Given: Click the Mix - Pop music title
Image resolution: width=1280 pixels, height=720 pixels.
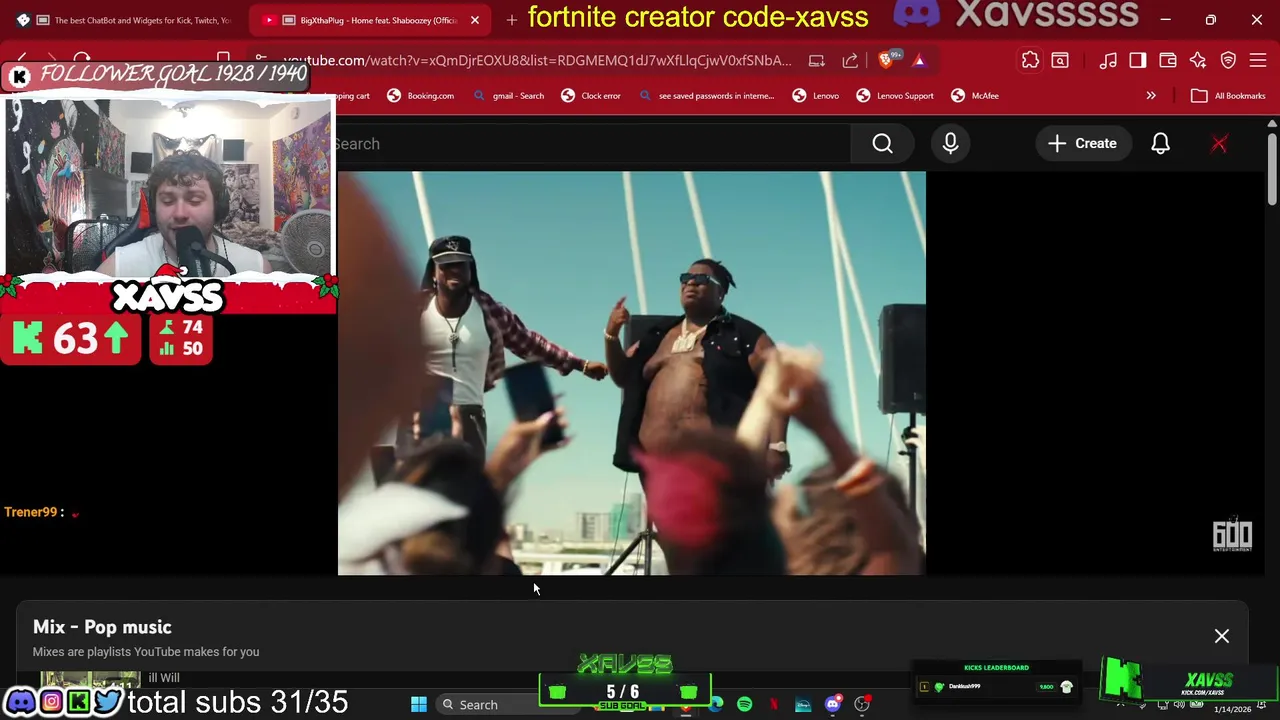Looking at the screenshot, I should (x=102, y=627).
